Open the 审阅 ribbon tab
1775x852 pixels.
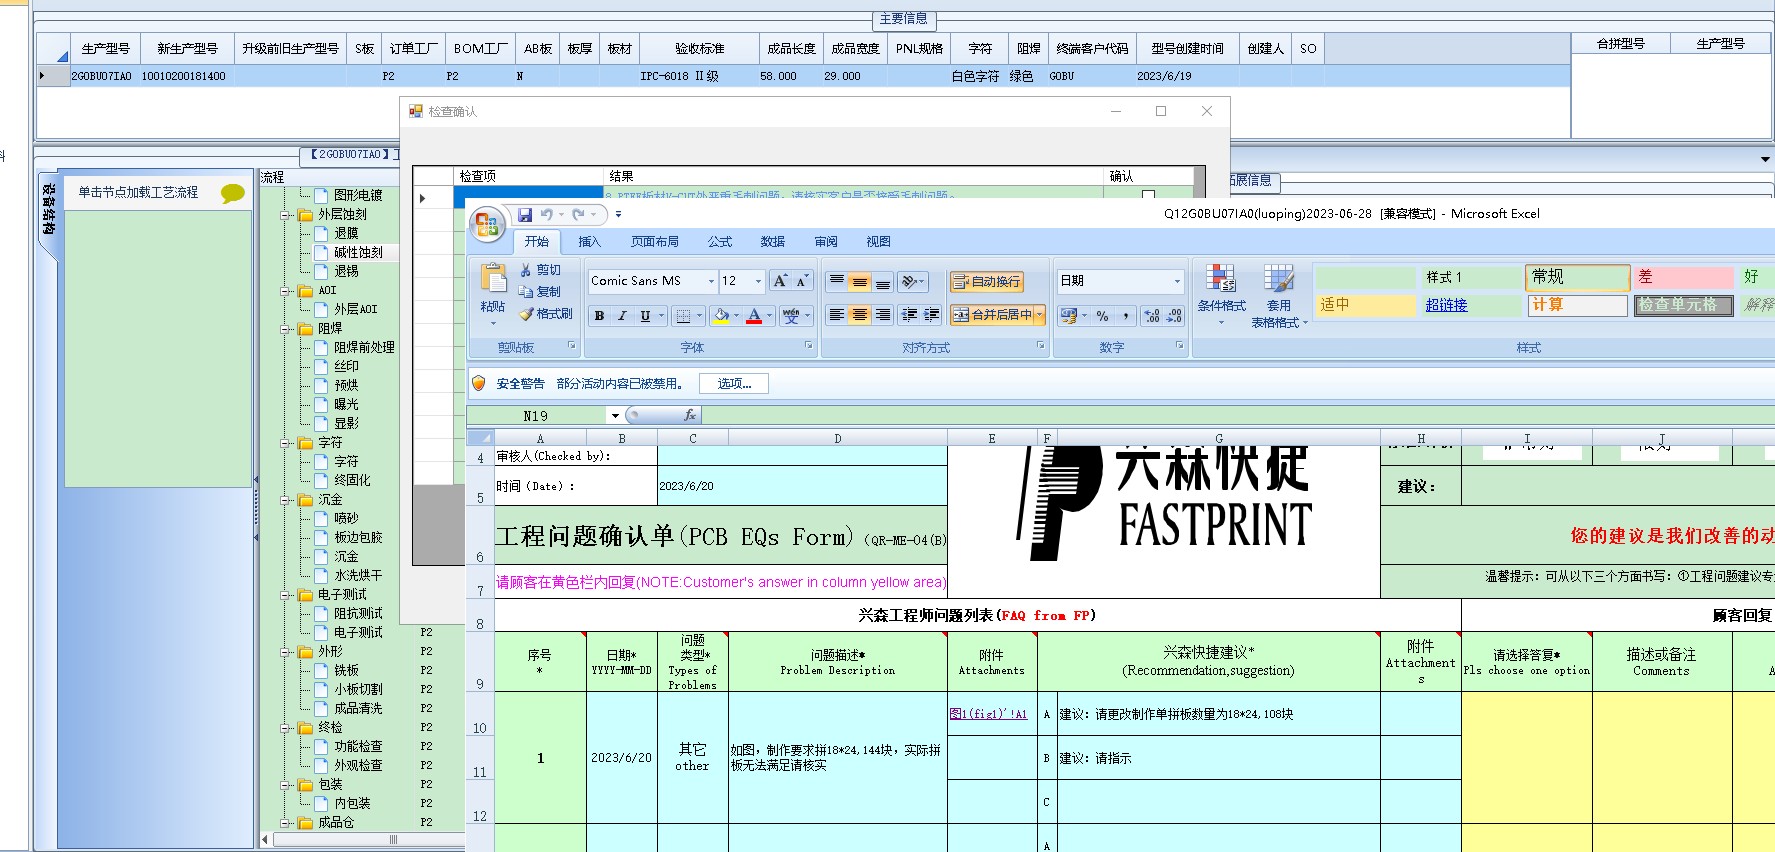click(x=826, y=242)
